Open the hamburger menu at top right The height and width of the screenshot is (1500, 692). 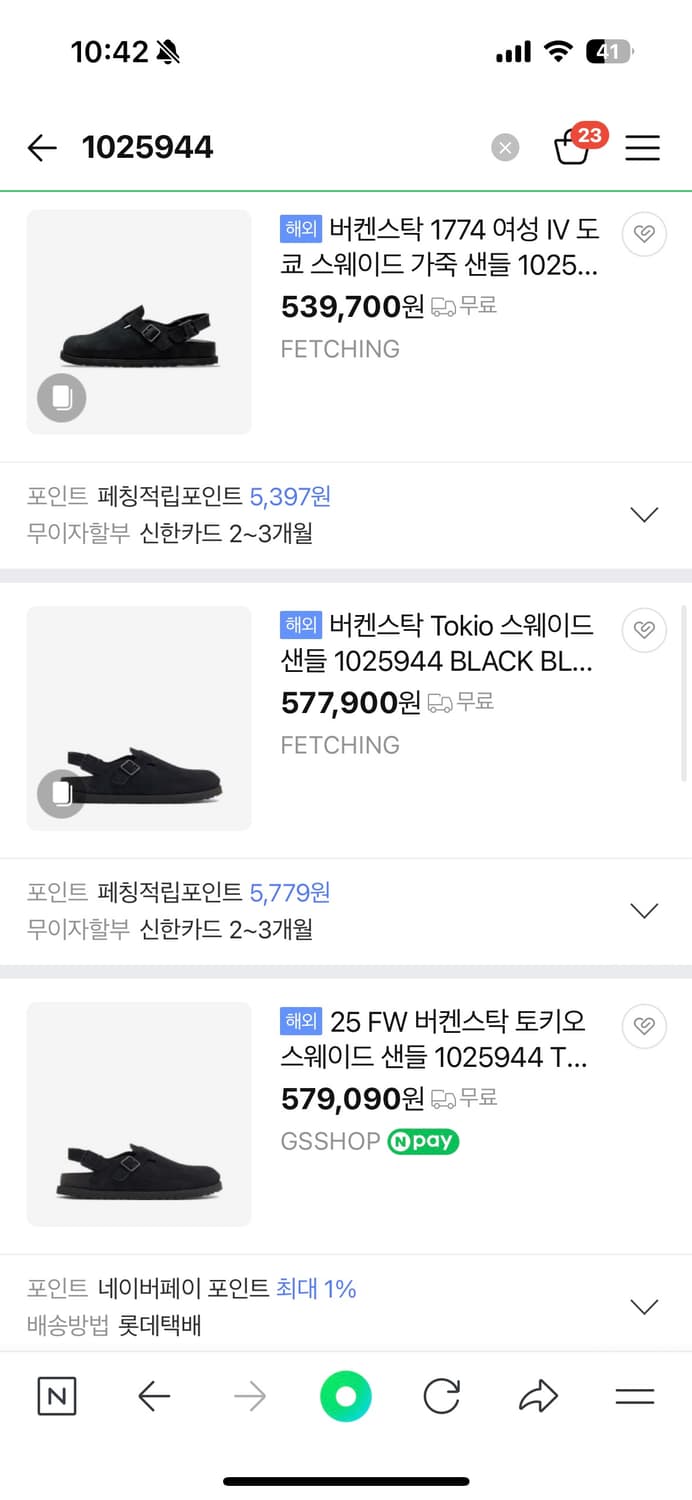[642, 148]
